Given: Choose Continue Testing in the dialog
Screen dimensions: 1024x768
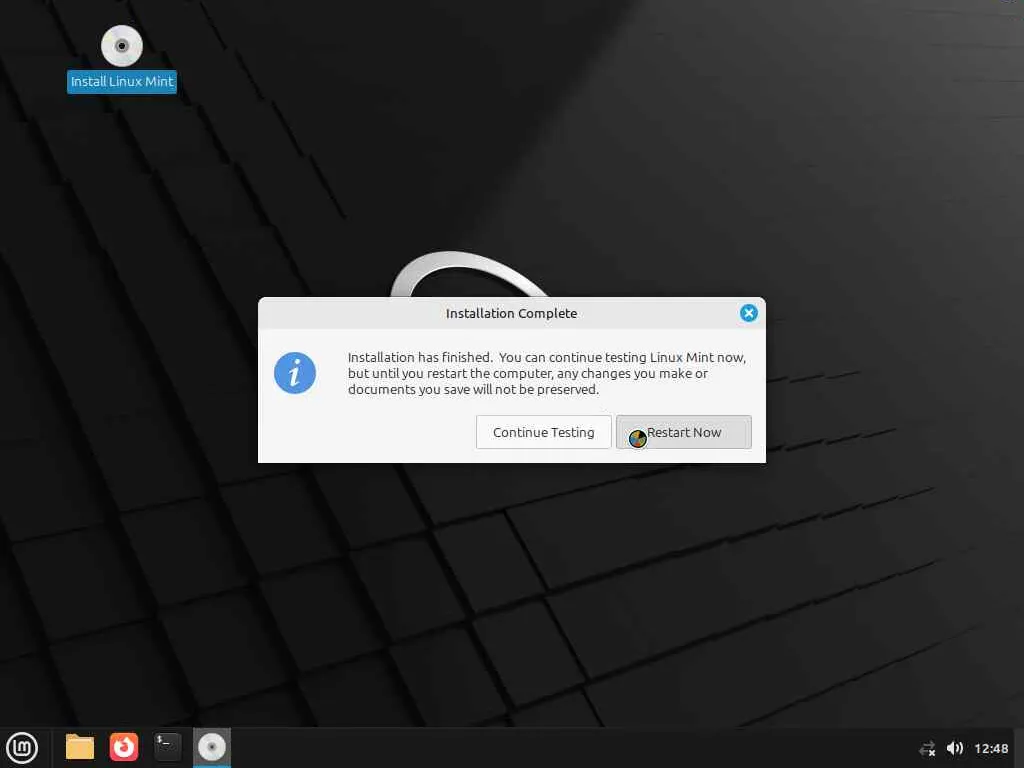Looking at the screenshot, I should tap(543, 432).
